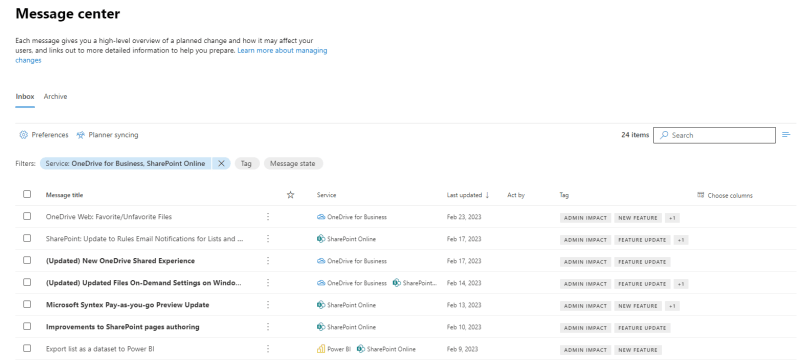Click Choose columns button

pos(724,195)
